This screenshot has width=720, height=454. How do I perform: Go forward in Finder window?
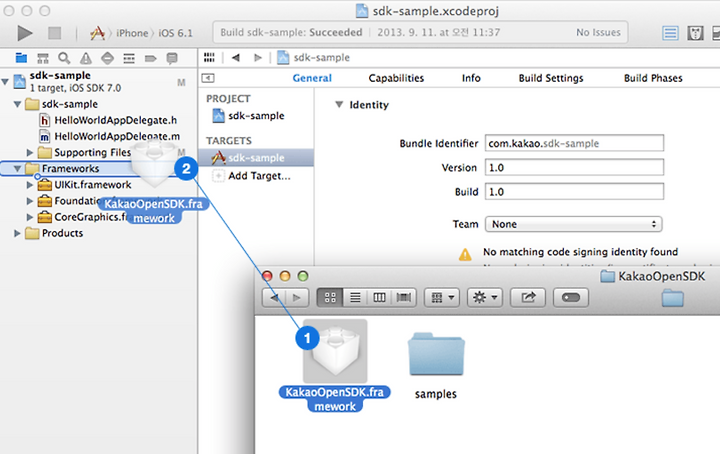297,298
